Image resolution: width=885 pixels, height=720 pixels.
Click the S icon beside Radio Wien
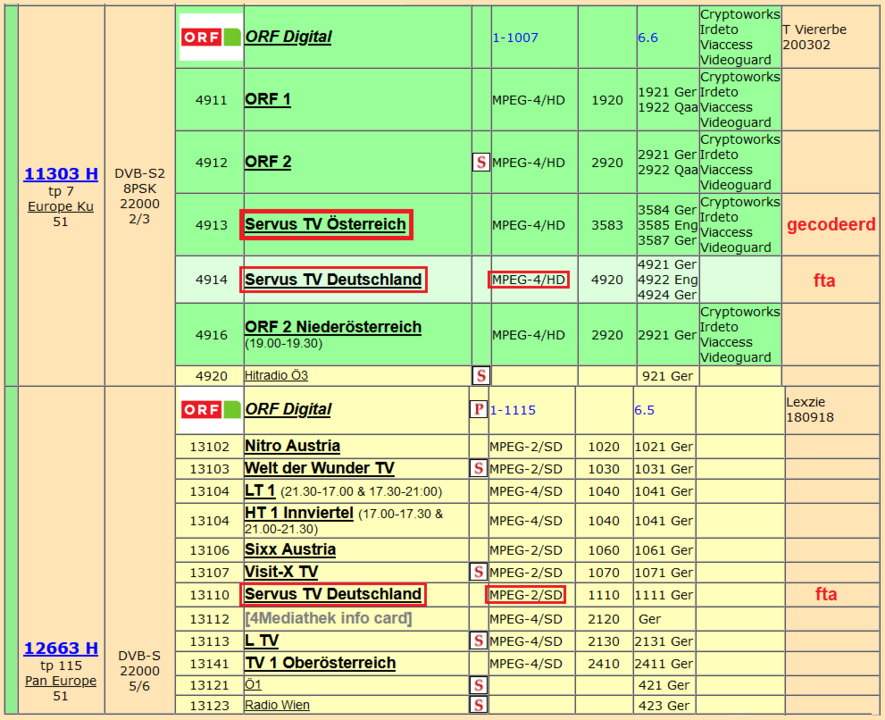(479, 705)
